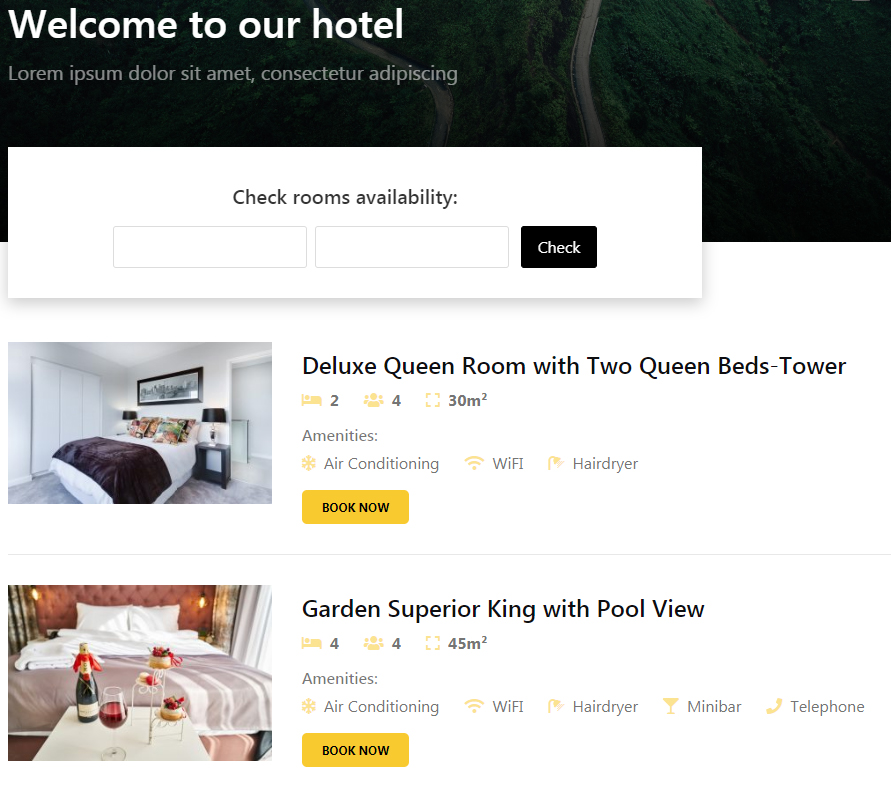891x788 pixels.
Task: Click the Deluxe Queen bedroom photo thumbnail
Action: (140, 423)
